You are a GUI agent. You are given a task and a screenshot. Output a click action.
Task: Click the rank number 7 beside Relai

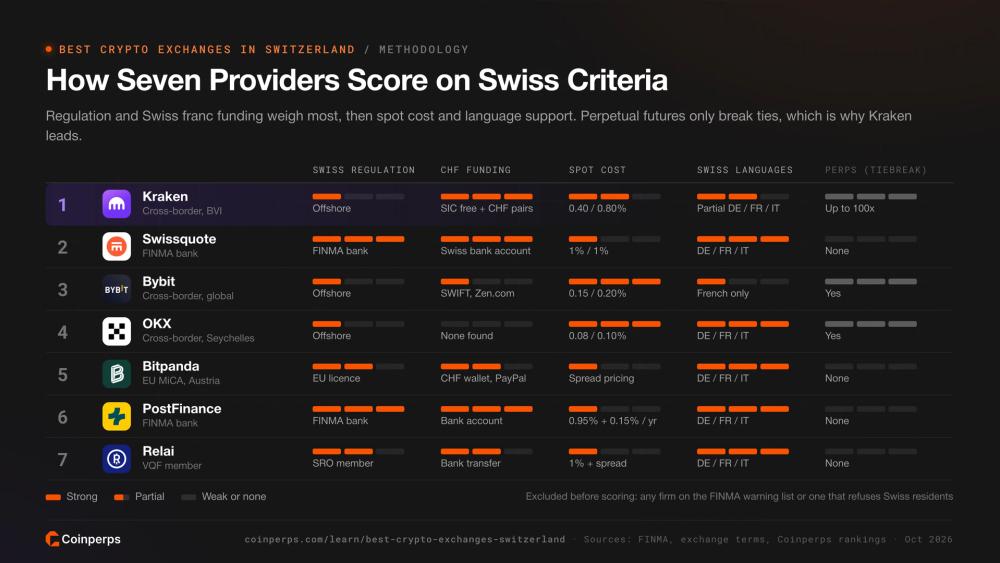click(62, 459)
